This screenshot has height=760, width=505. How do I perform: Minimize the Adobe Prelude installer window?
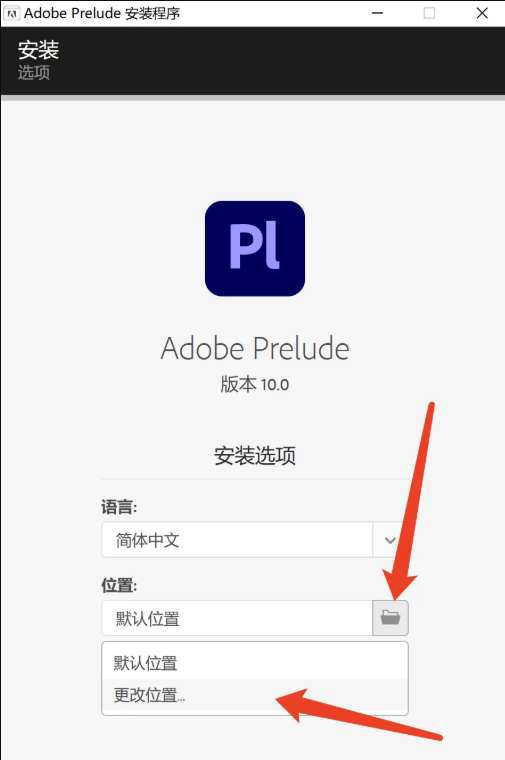tap(378, 13)
